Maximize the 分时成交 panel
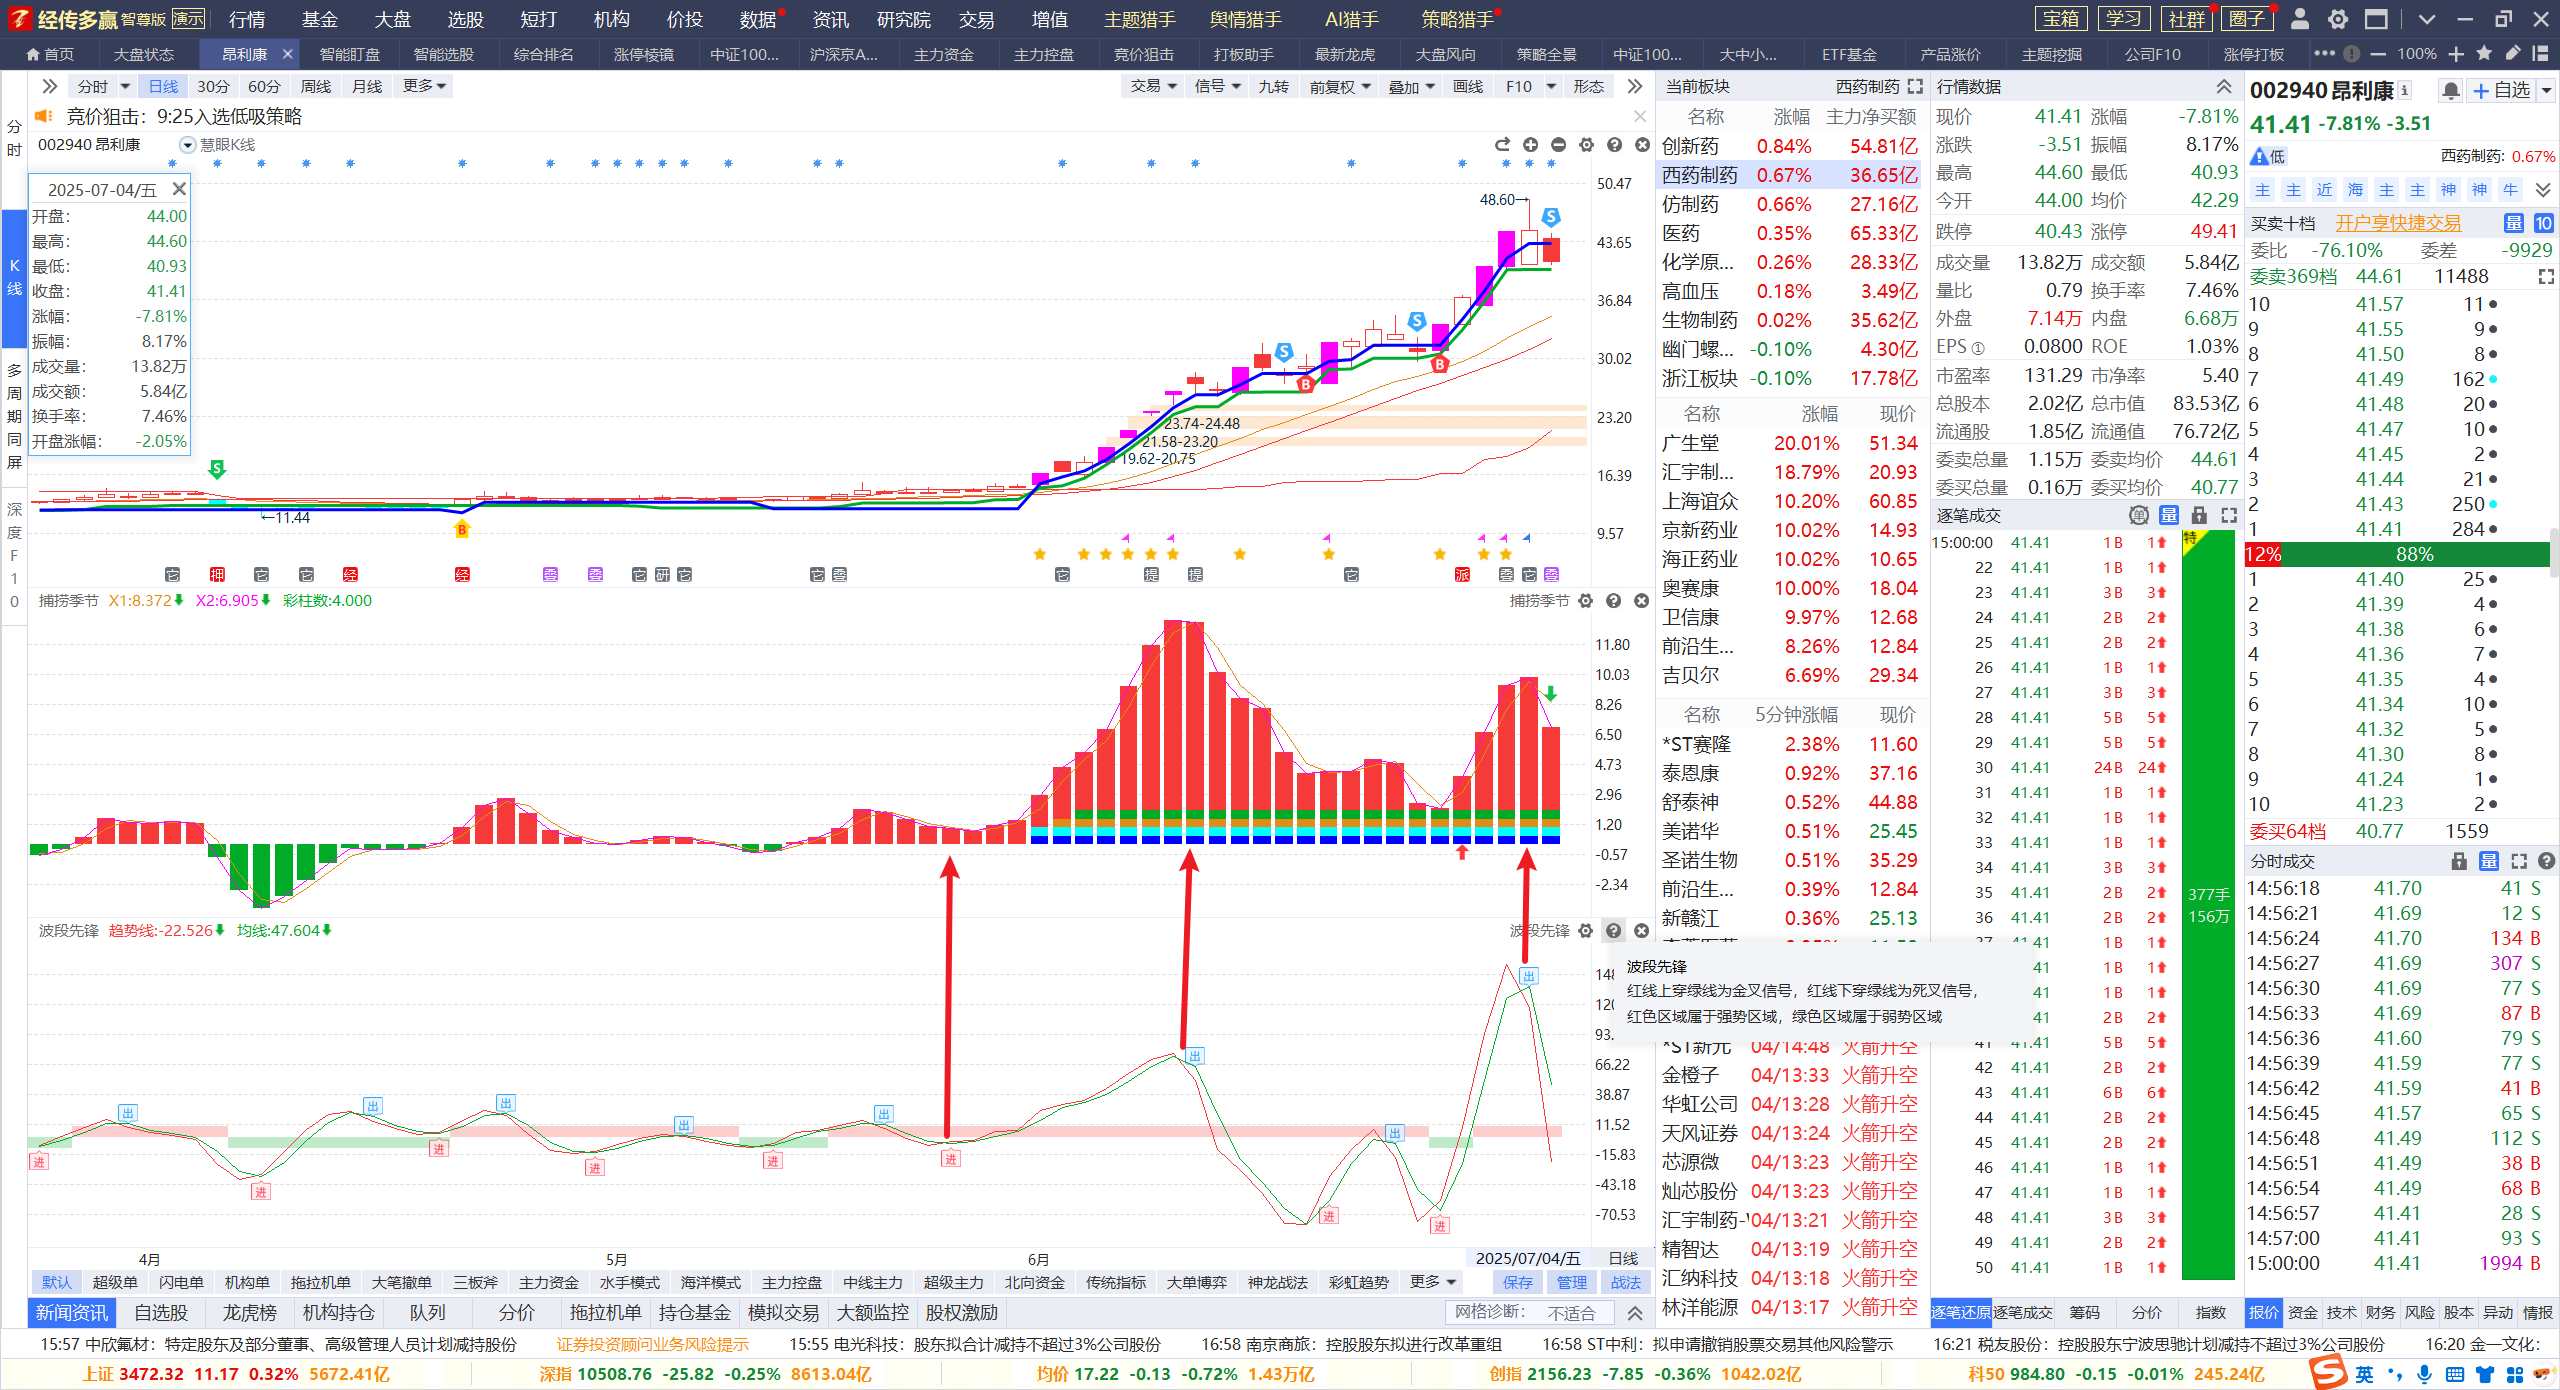The height and width of the screenshot is (1390, 2560). 2519,861
